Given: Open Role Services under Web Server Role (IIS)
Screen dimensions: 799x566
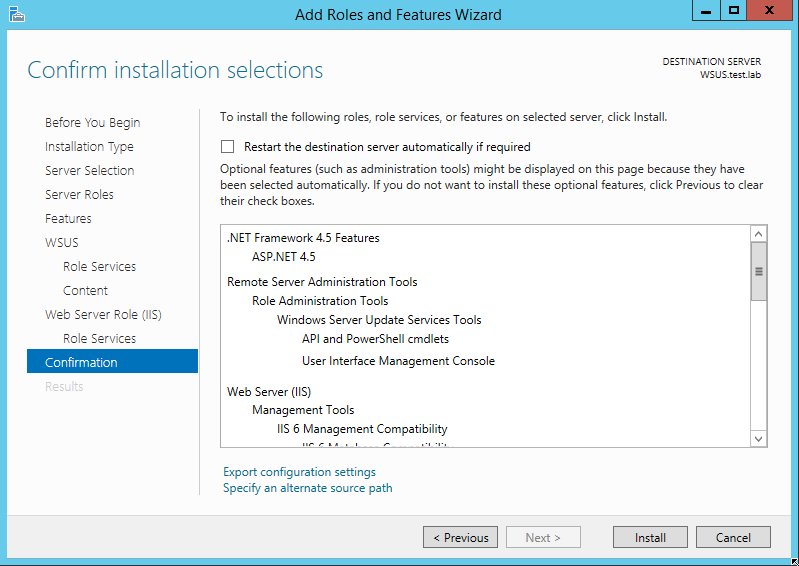Looking at the screenshot, I should 99,338.
